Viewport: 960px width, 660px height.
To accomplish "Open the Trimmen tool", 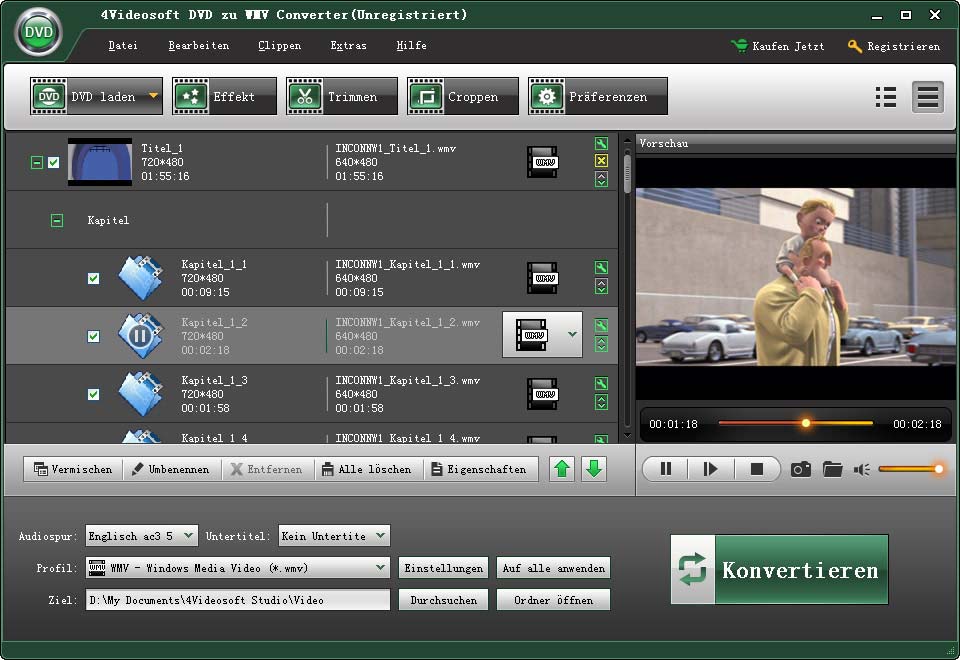I will pyautogui.click(x=336, y=97).
